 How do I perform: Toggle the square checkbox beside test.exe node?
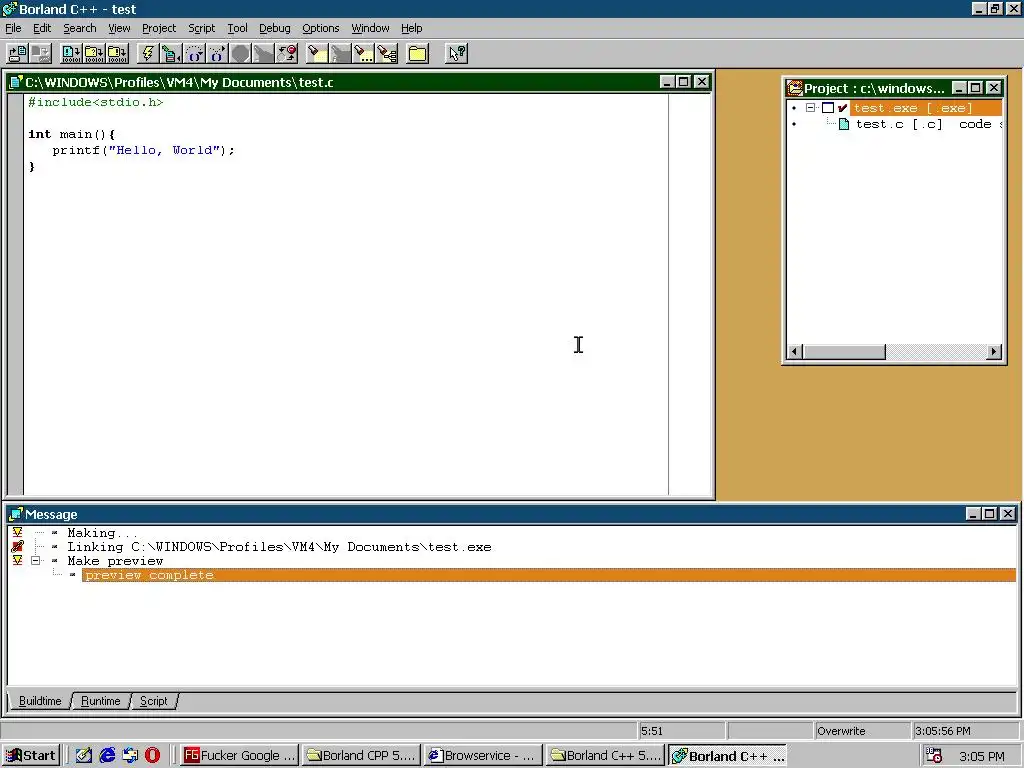pyautogui.click(x=827, y=108)
